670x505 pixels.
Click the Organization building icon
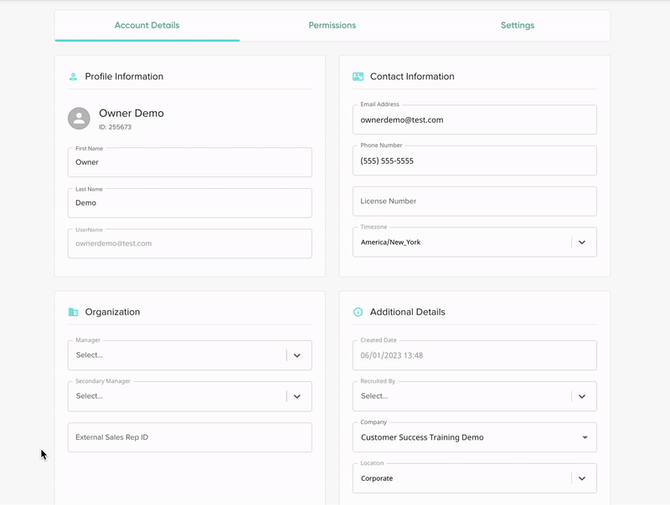73,312
